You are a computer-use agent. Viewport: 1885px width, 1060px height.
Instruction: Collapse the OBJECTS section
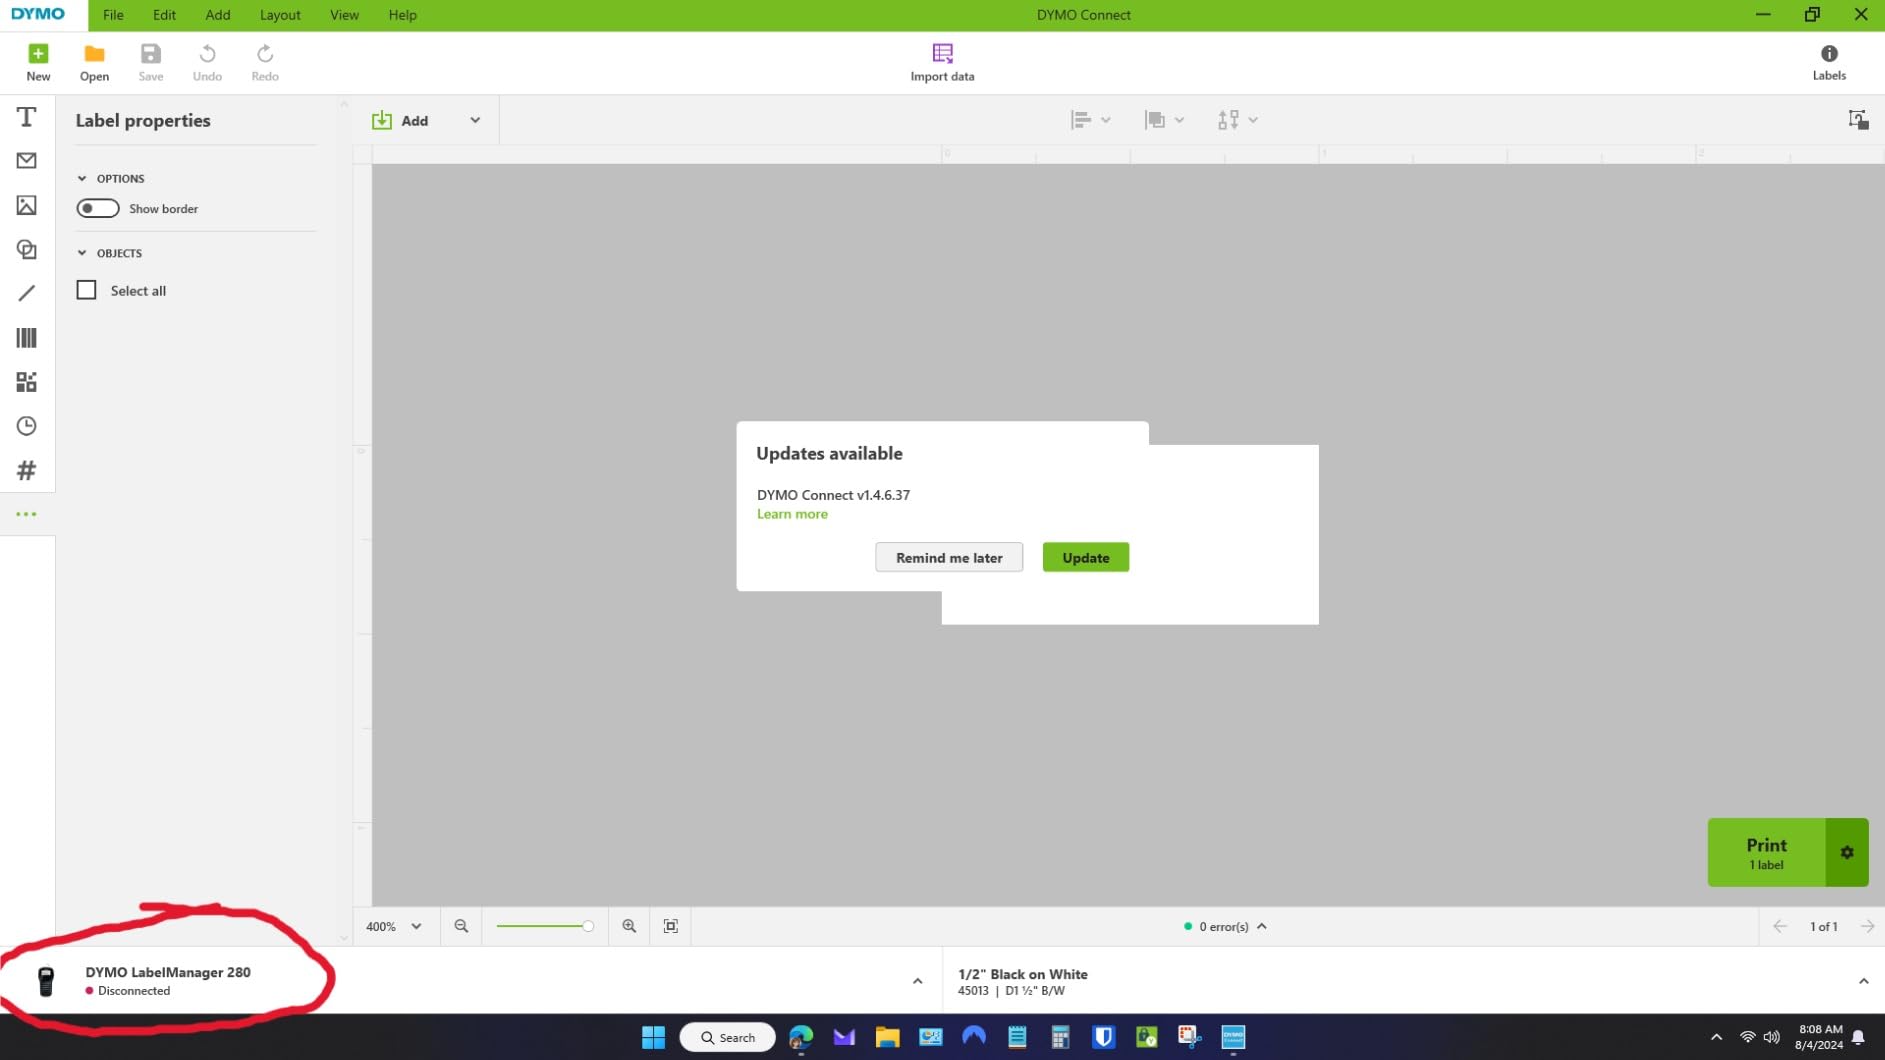[82, 253]
